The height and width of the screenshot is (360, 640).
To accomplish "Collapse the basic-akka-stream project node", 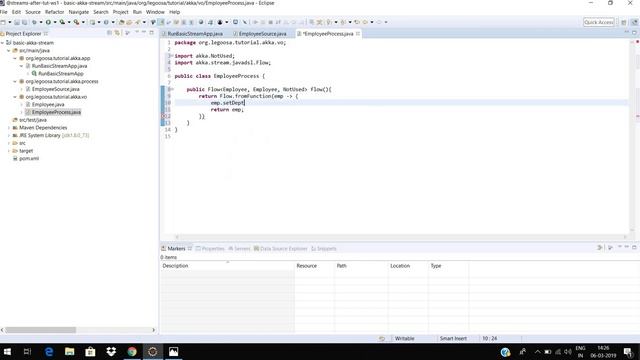I will click(2, 43).
